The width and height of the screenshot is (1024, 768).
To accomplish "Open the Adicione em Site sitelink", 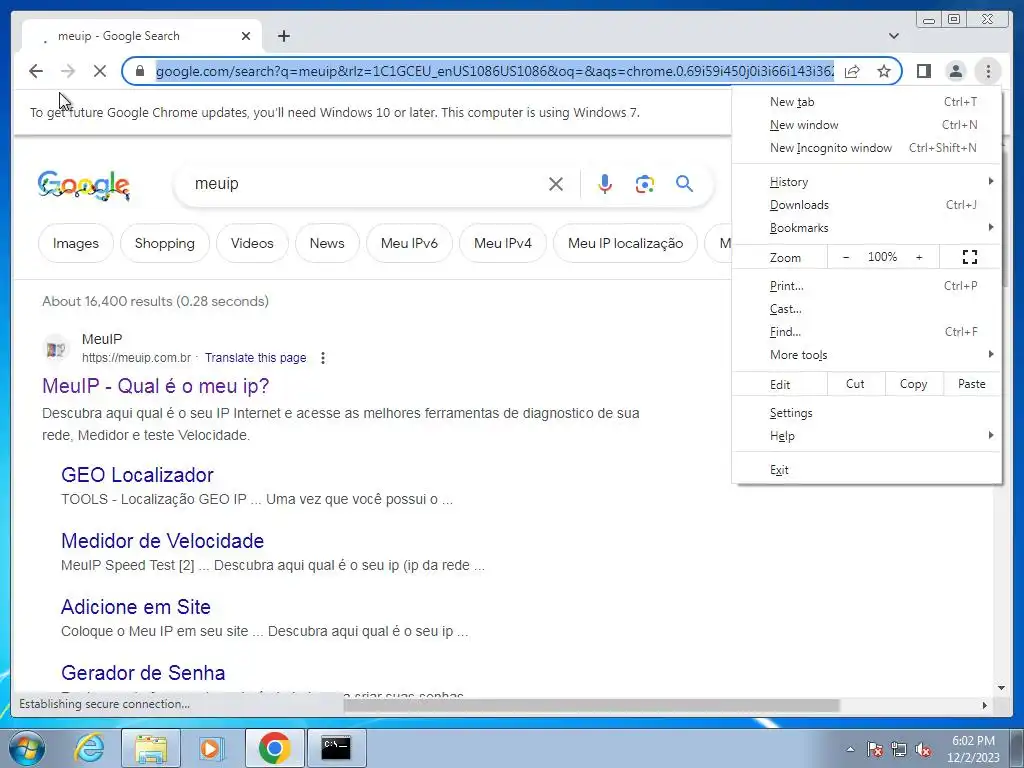I will pos(136,607).
